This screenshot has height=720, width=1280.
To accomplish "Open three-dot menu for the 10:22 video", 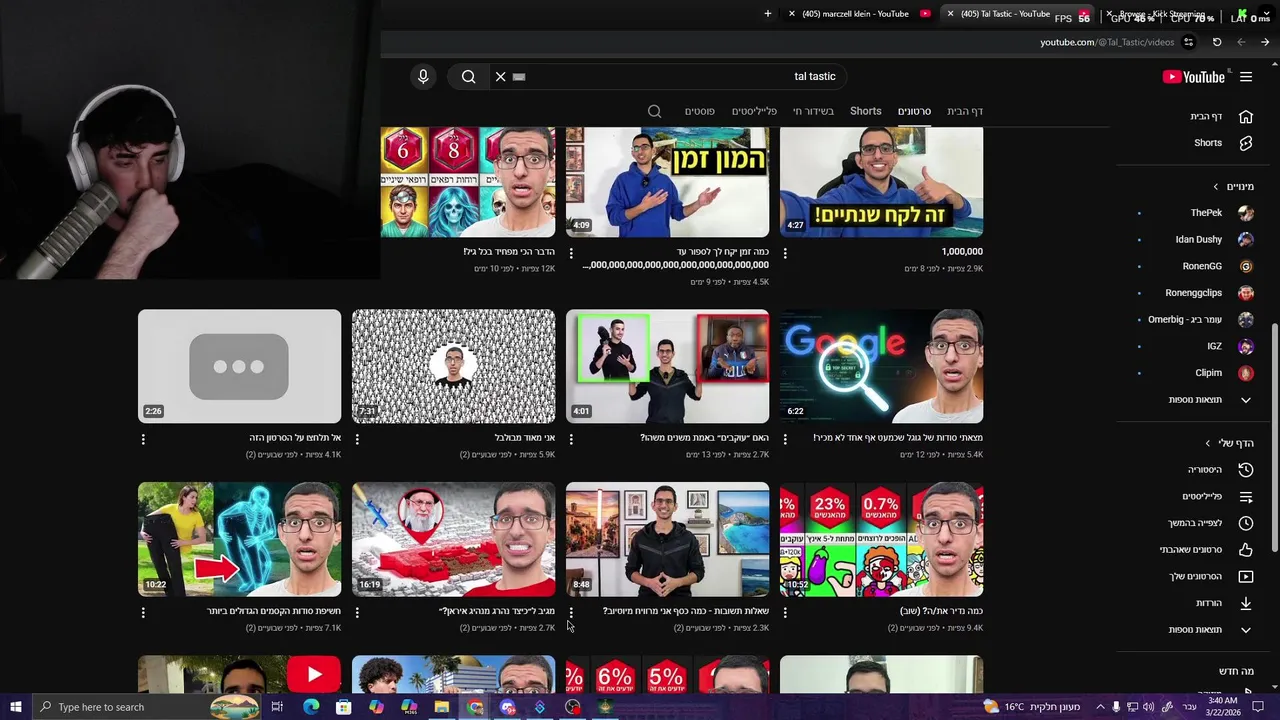I will tap(143, 612).
